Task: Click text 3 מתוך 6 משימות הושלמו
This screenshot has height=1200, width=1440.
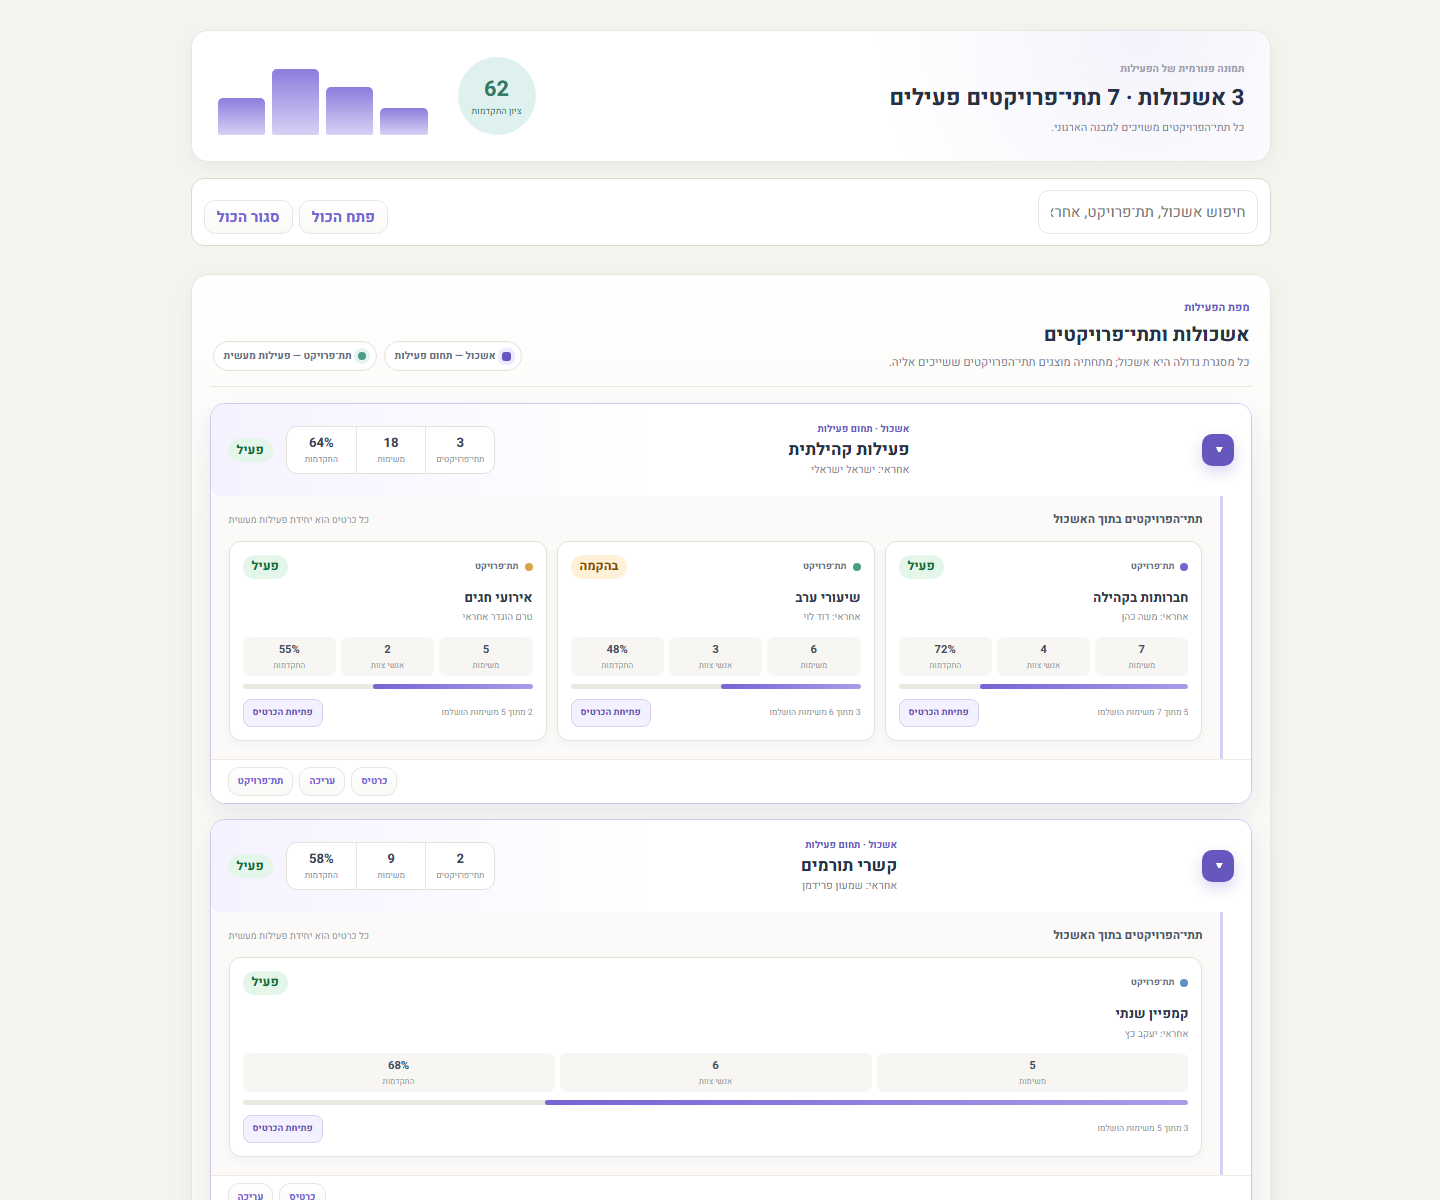Action: coord(815,713)
